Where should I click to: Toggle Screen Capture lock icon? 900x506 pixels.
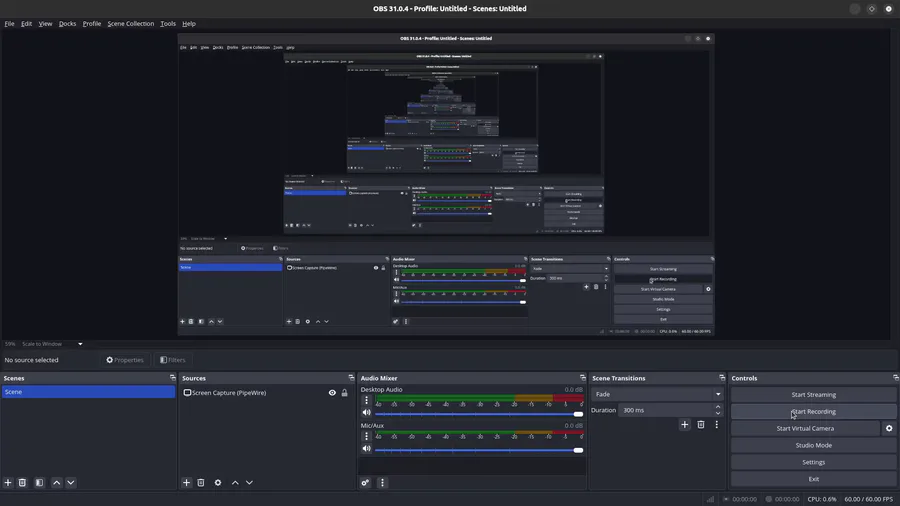(344, 393)
